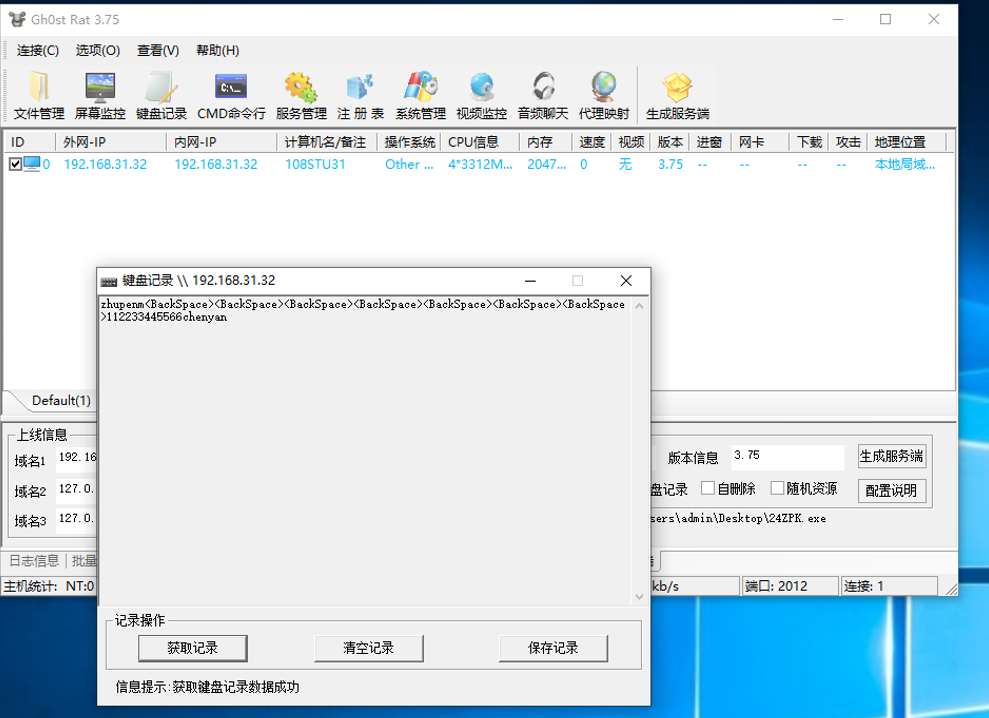Click 生成服务端 button beside version field

891,456
